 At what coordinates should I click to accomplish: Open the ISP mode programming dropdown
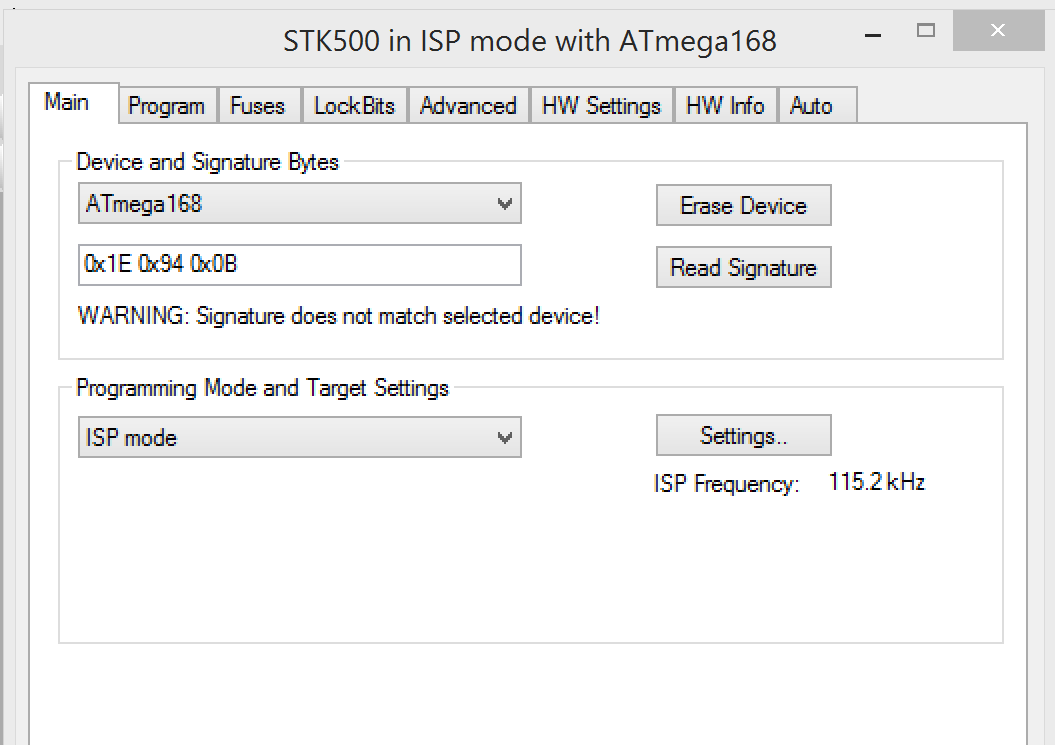coord(300,437)
